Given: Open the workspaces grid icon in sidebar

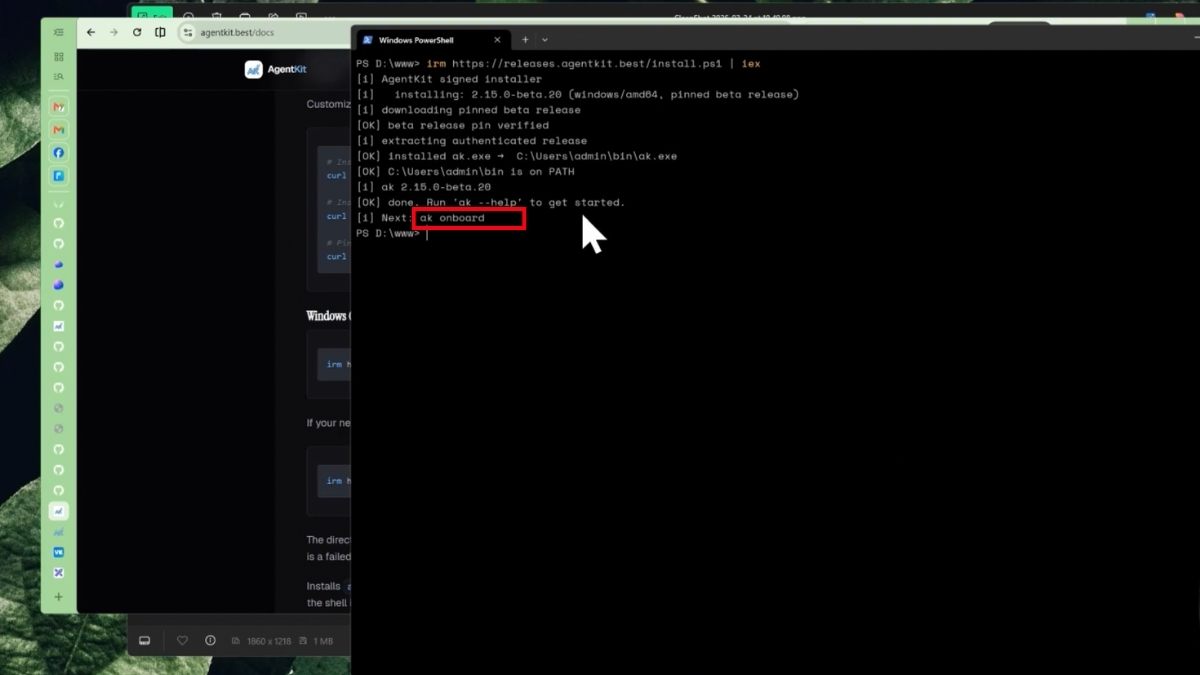Looking at the screenshot, I should [58, 56].
